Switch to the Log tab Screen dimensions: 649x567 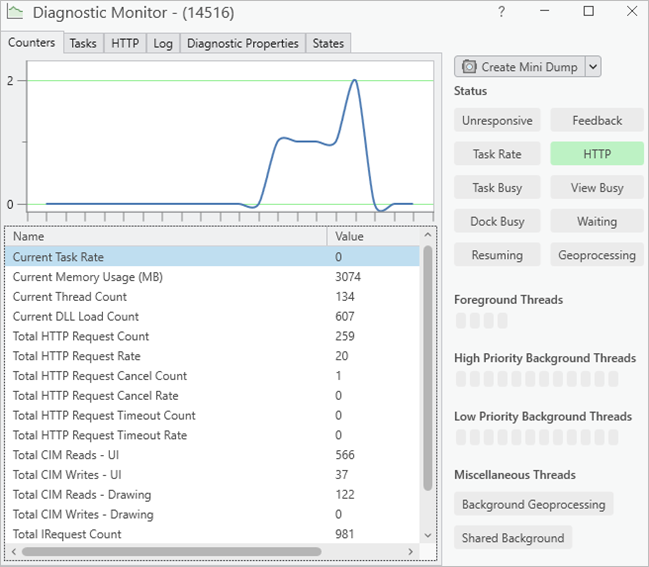pos(163,44)
